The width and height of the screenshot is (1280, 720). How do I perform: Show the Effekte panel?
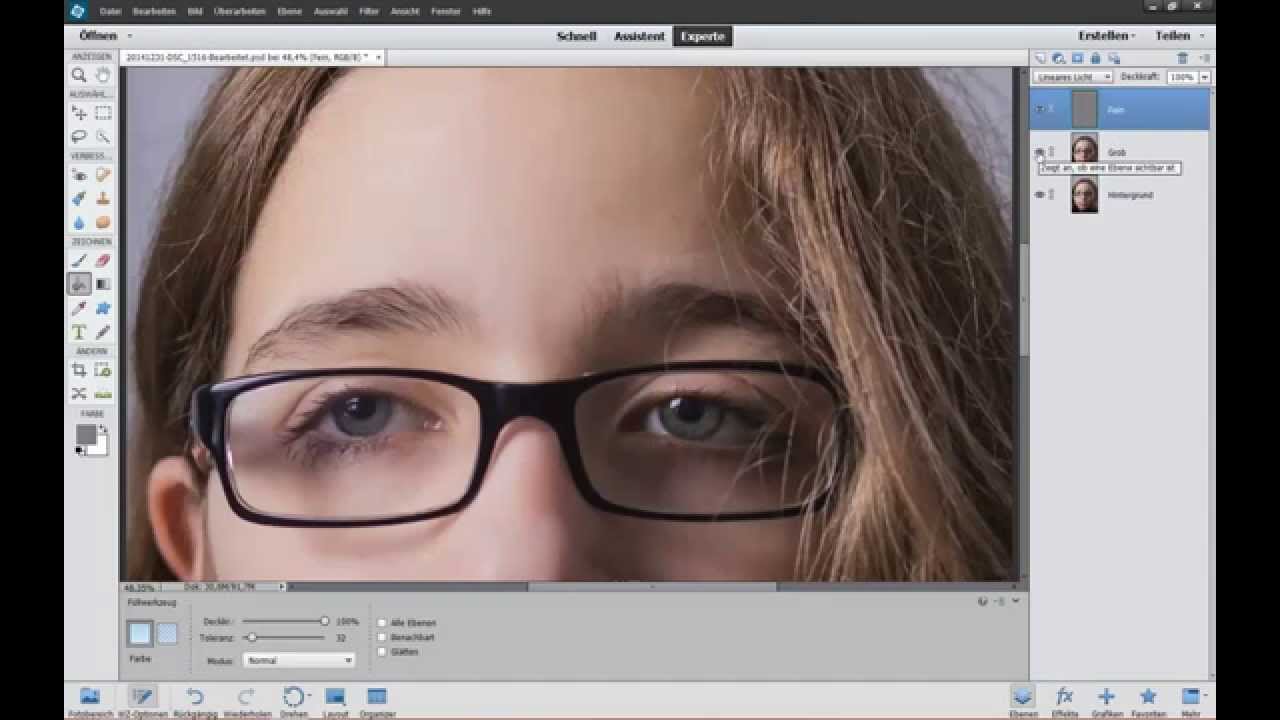[1065, 701]
